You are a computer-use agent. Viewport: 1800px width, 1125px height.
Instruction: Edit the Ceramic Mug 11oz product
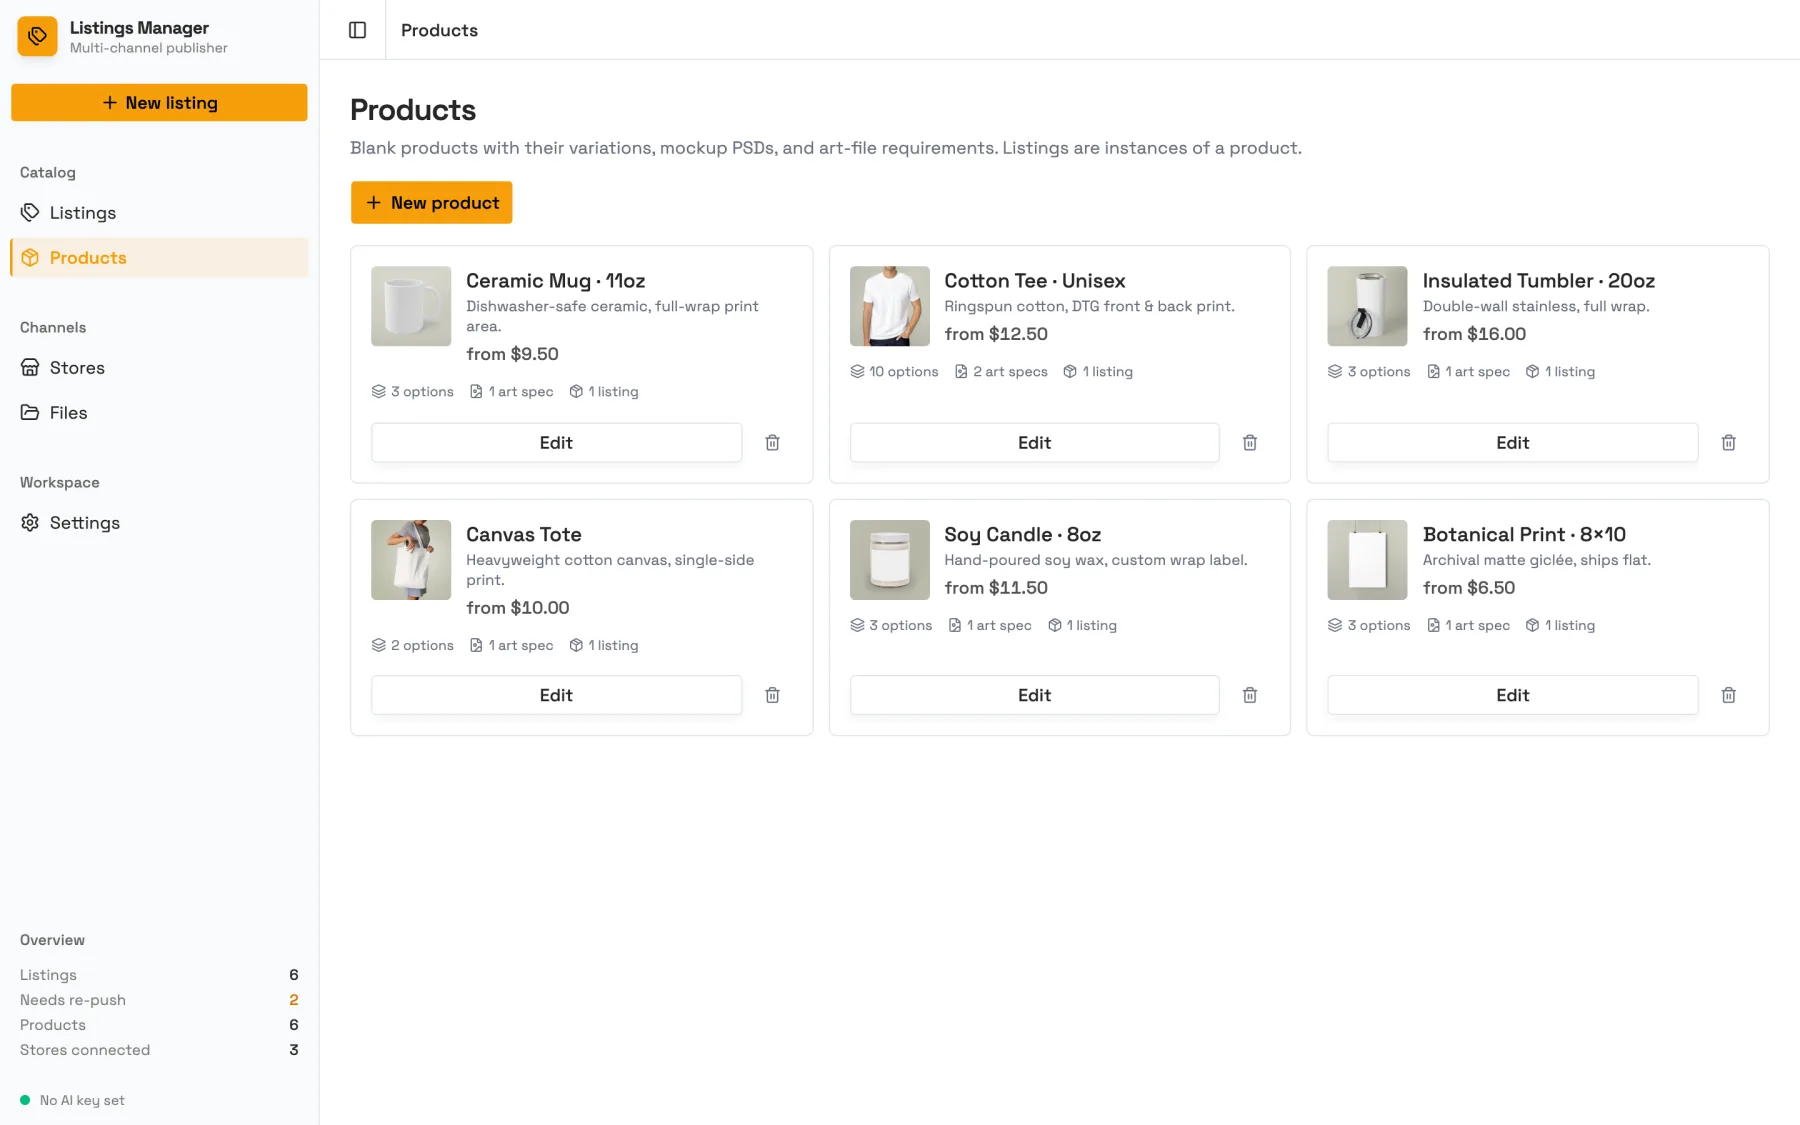(556, 442)
